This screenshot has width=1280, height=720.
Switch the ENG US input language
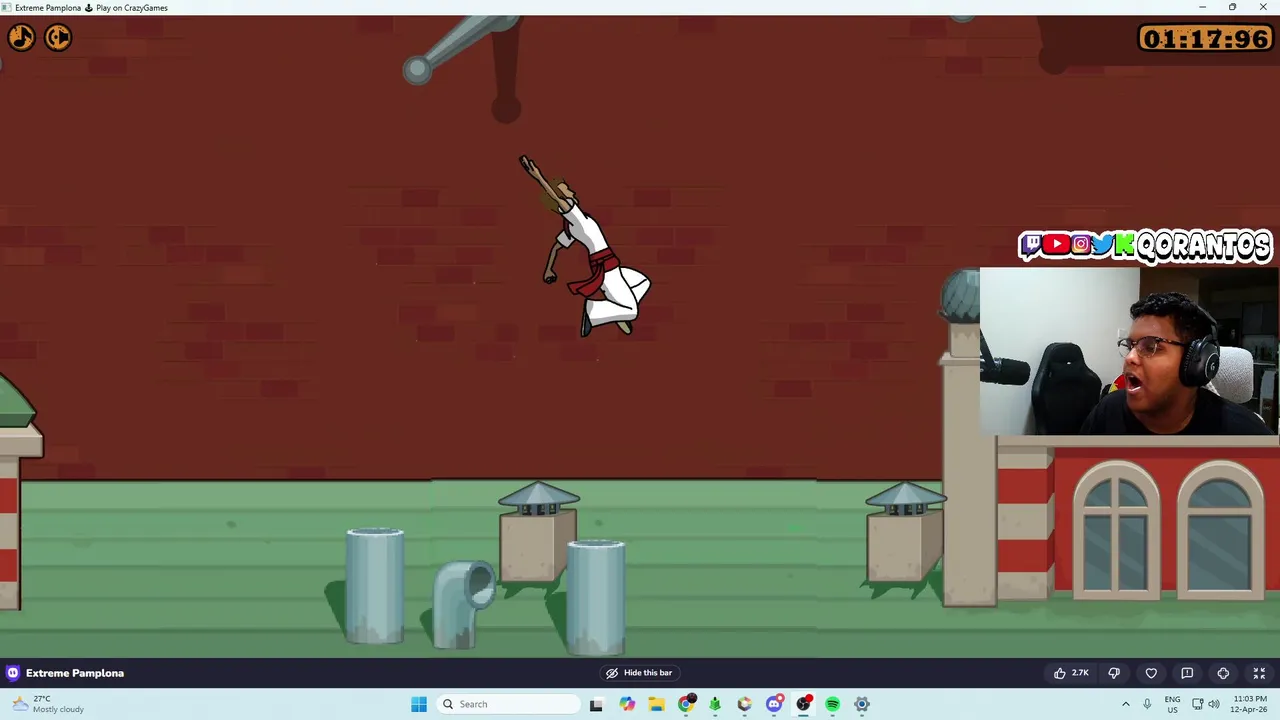coord(1172,704)
